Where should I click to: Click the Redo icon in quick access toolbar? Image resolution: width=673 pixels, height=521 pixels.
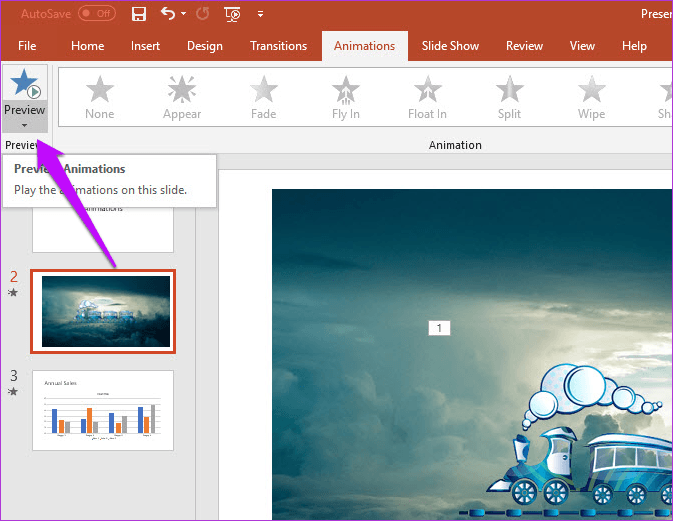pyautogui.click(x=203, y=14)
